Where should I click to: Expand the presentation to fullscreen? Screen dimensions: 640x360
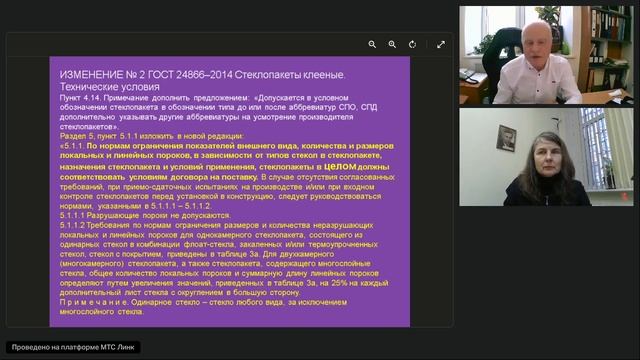coord(441,44)
